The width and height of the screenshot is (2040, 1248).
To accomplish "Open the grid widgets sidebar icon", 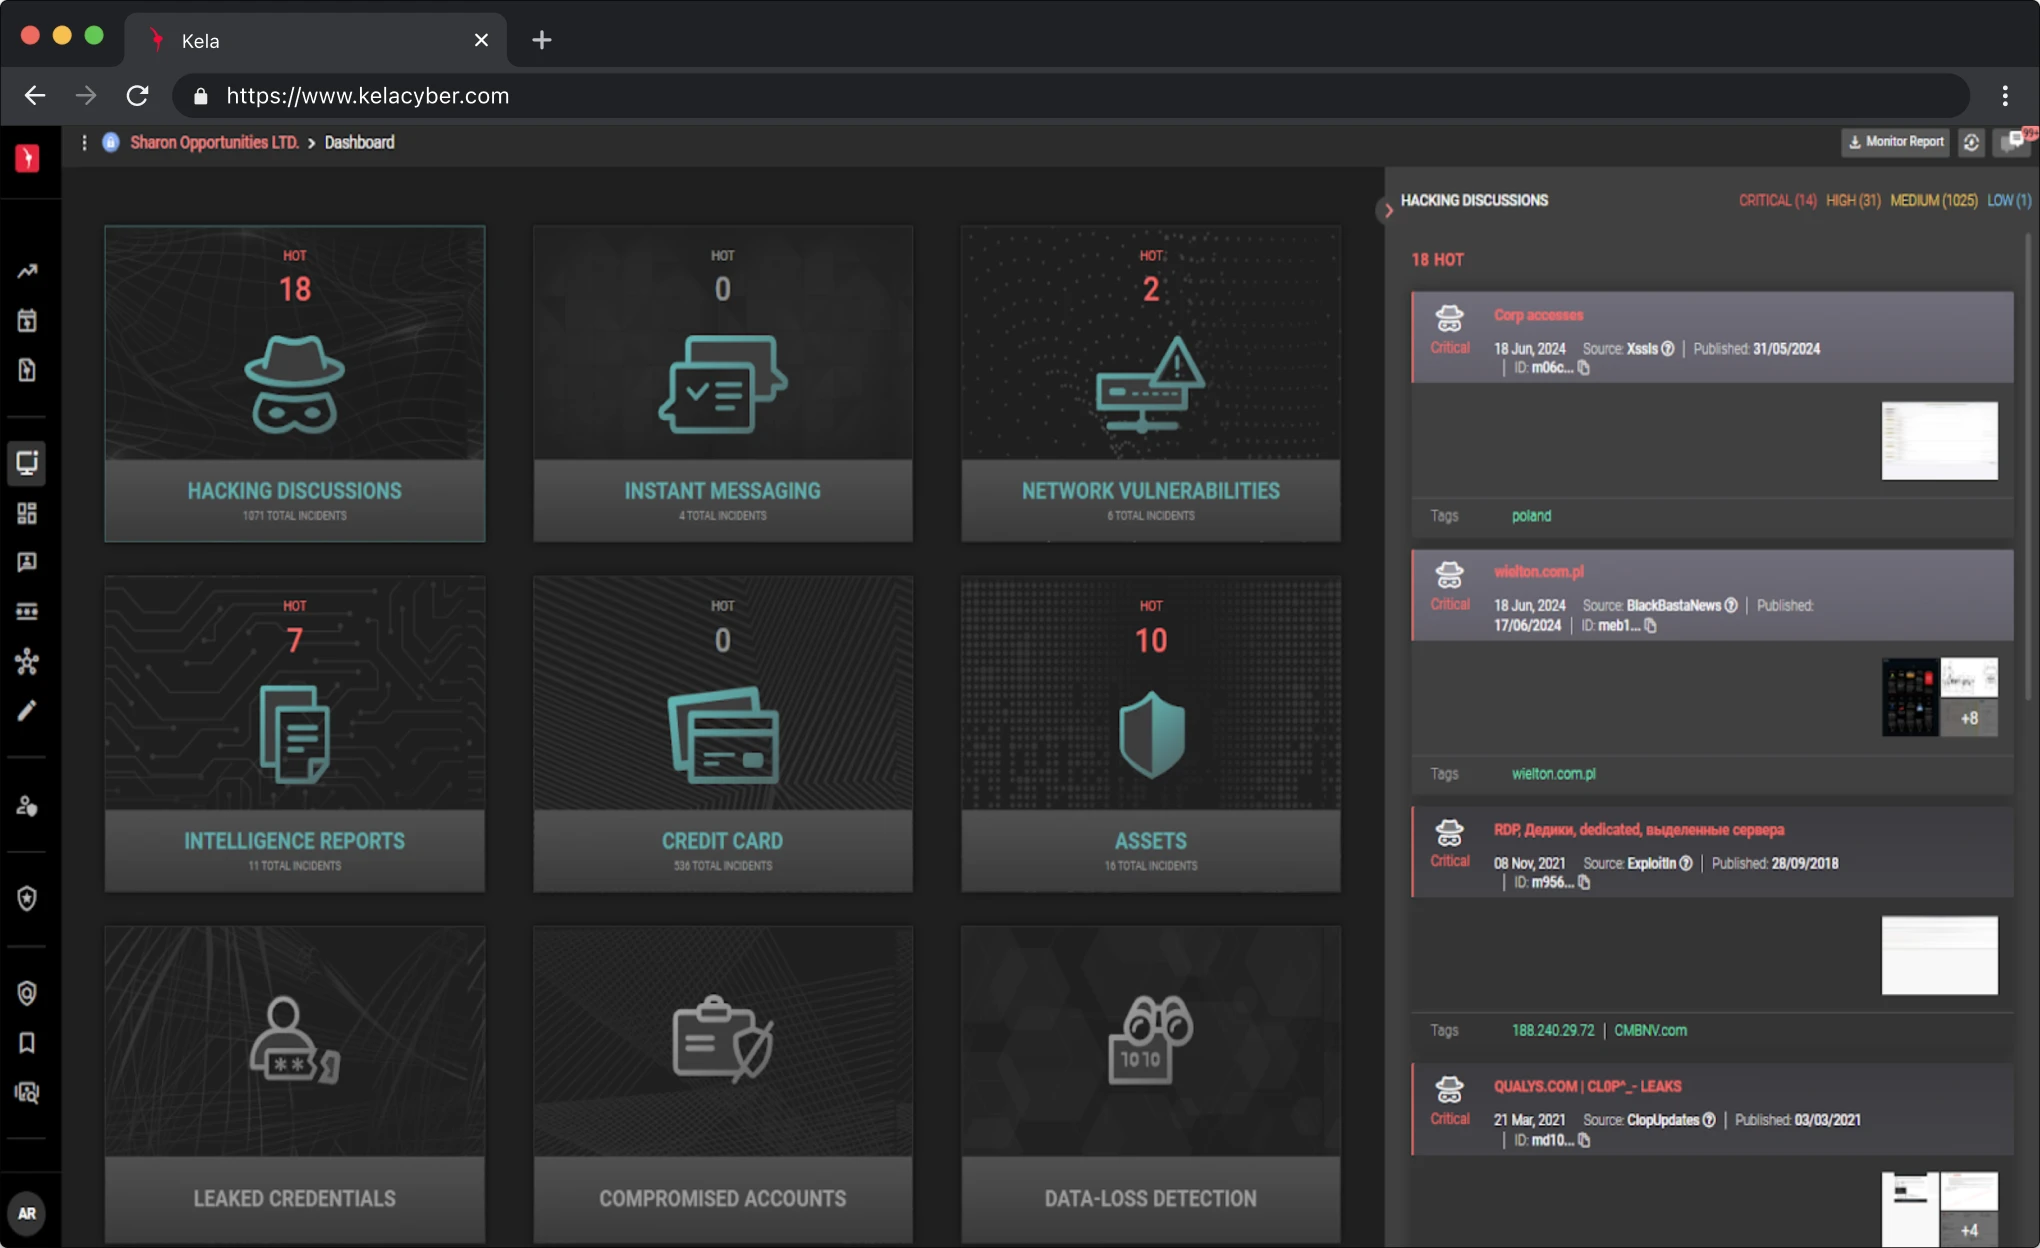I will 27,513.
